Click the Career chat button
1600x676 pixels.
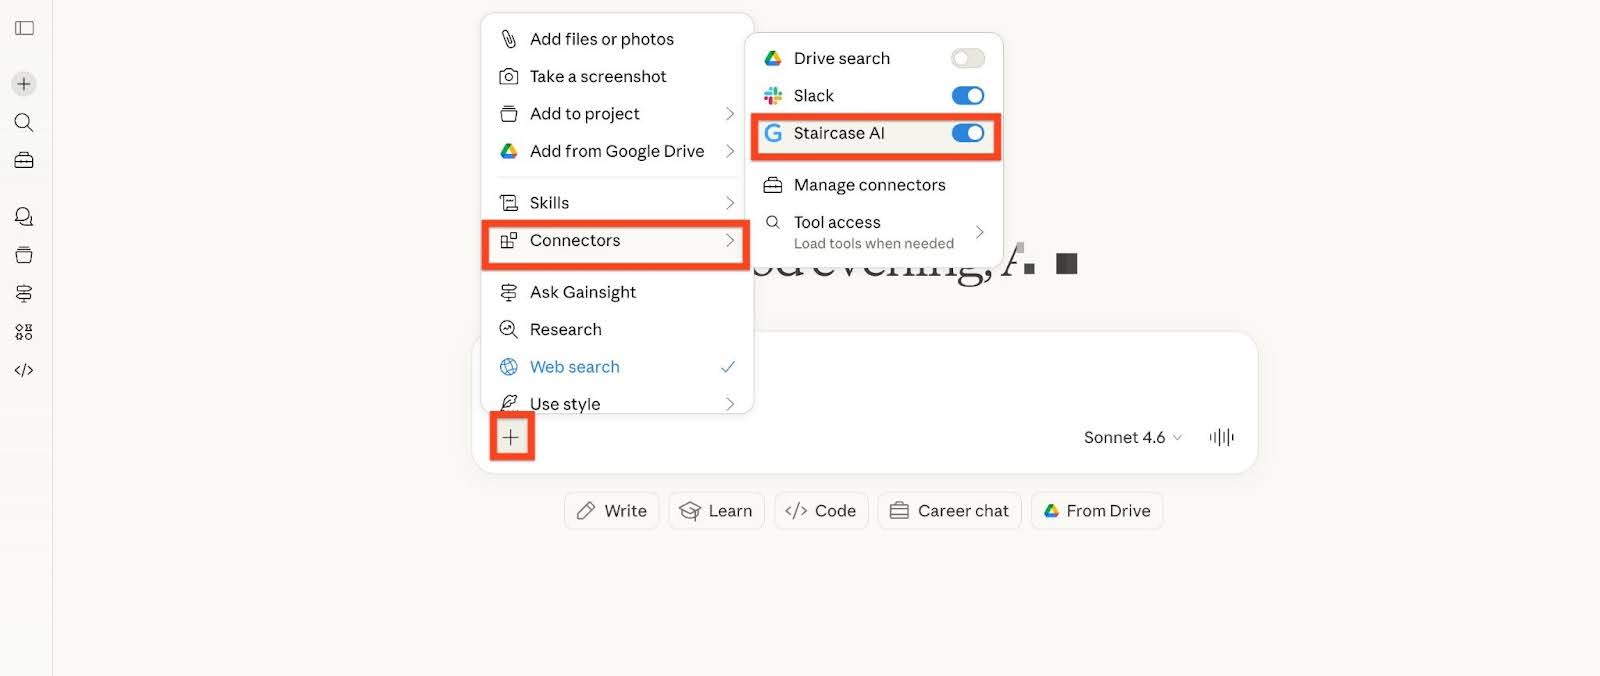click(949, 511)
